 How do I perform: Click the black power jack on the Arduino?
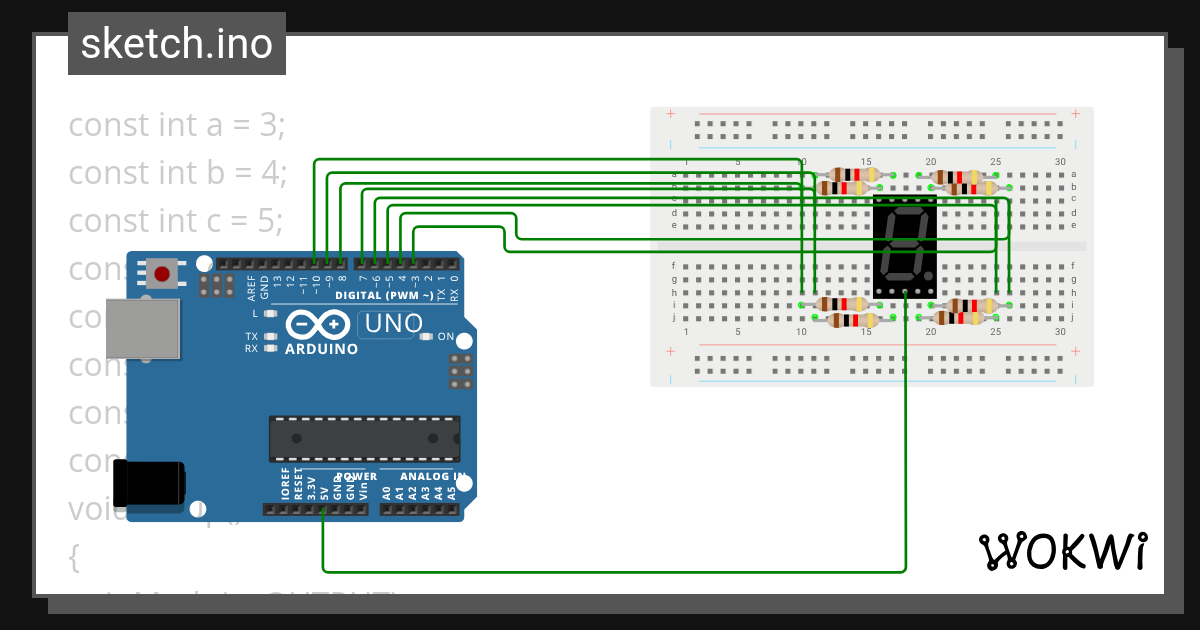[150, 482]
